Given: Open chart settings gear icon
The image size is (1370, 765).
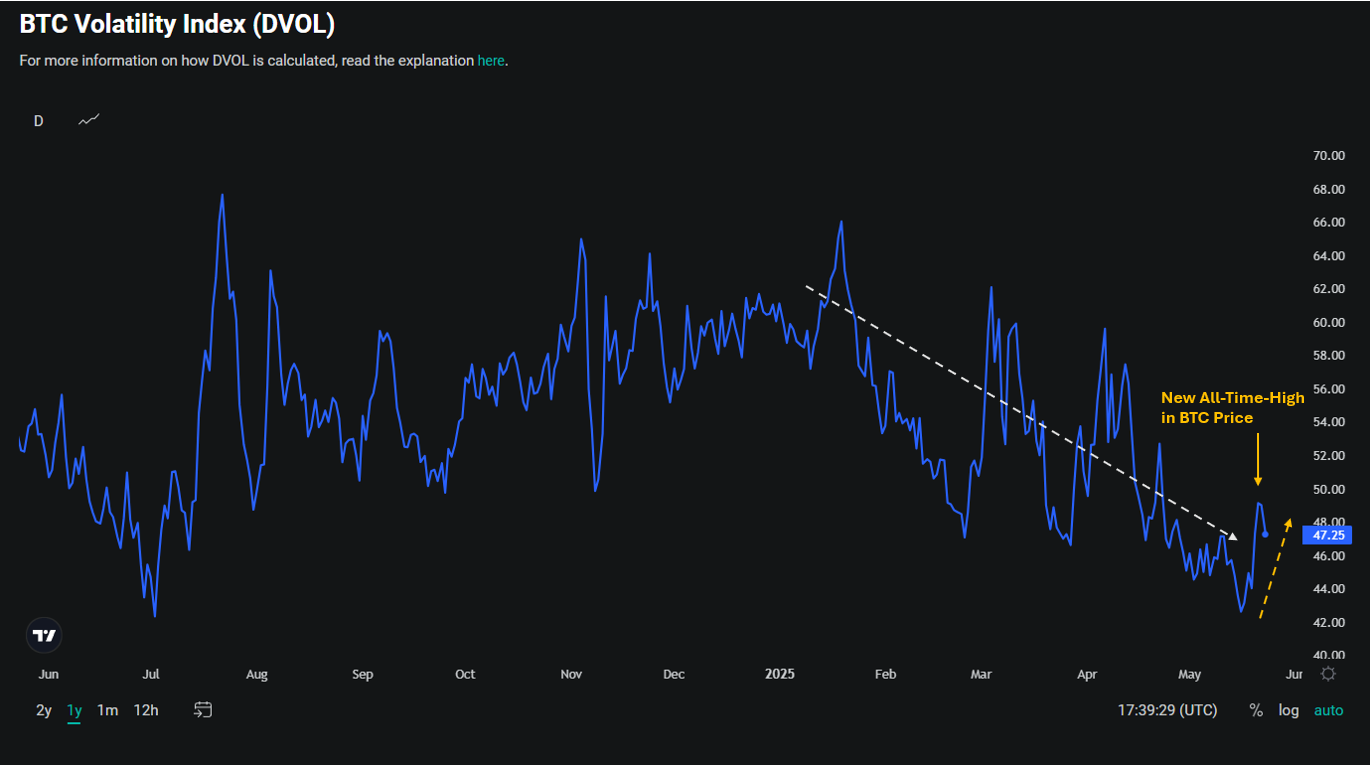Looking at the screenshot, I should click(1328, 674).
